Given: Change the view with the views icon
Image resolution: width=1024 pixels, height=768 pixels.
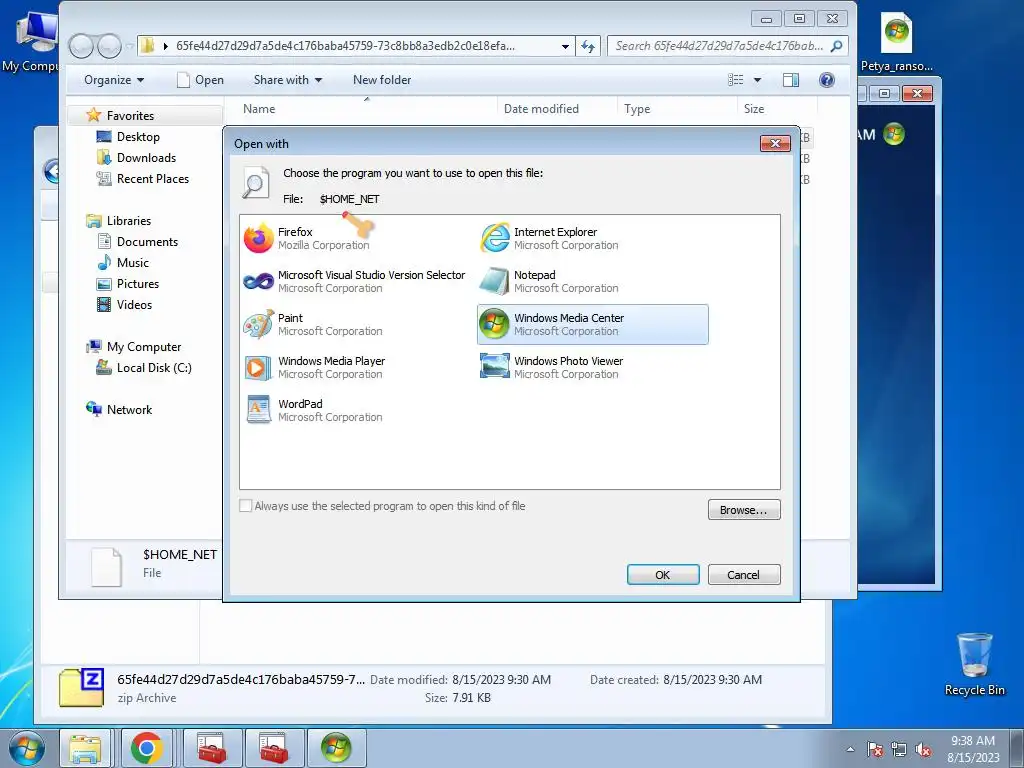Looking at the screenshot, I should click(736, 80).
